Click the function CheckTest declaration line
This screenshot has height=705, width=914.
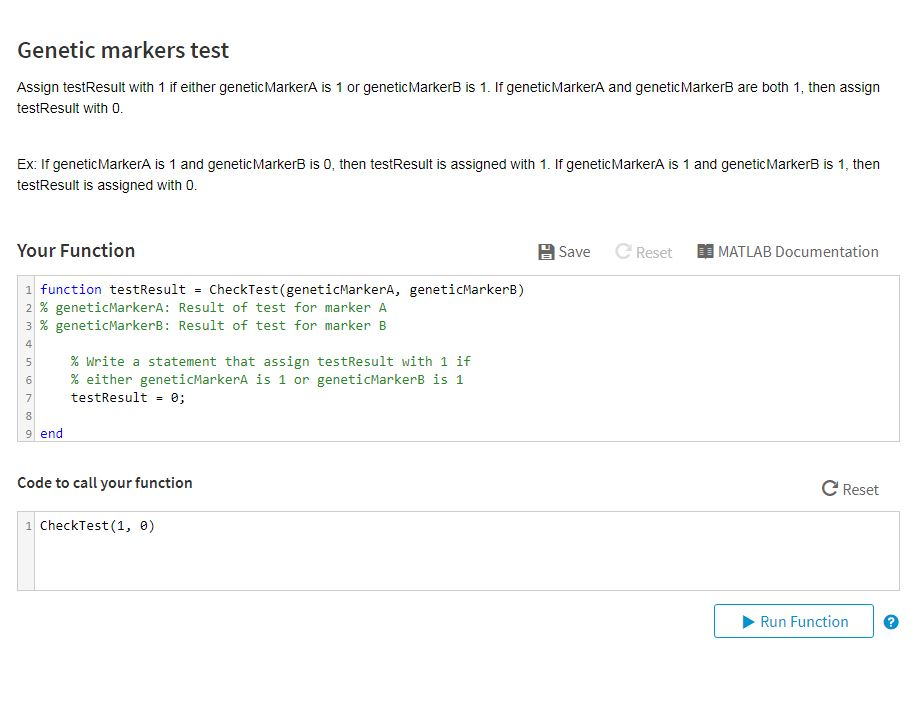pyautogui.click(x=281, y=290)
